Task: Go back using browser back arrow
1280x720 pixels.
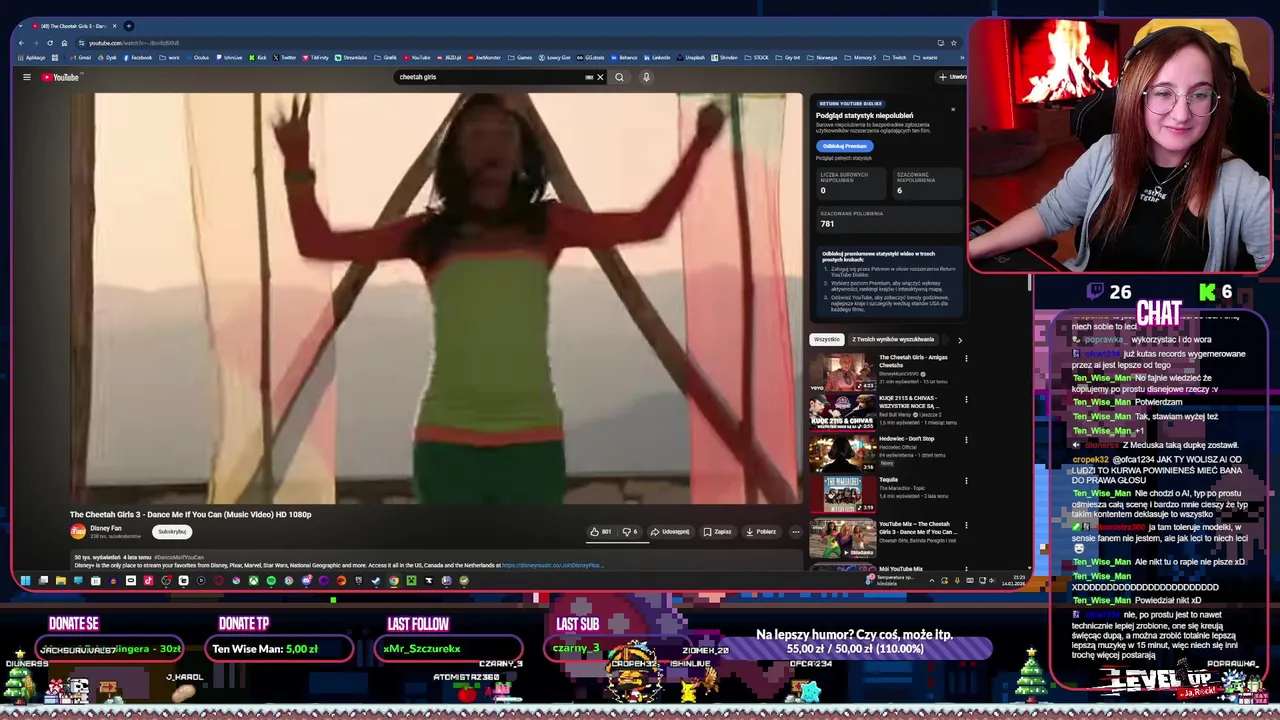Action: (x=21, y=43)
